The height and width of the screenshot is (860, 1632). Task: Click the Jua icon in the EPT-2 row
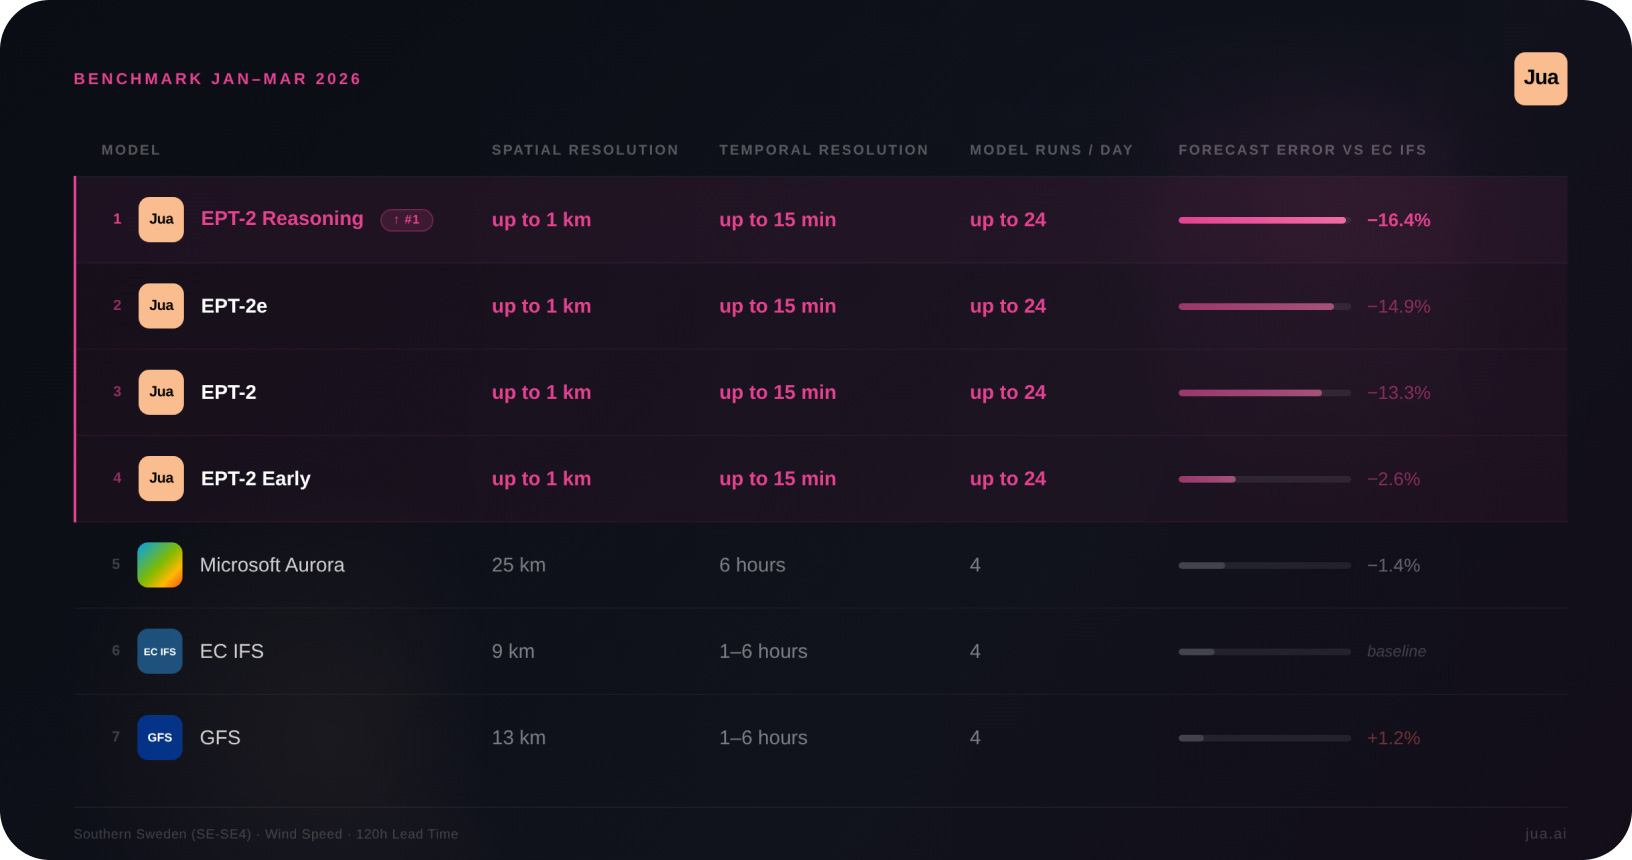click(x=161, y=392)
